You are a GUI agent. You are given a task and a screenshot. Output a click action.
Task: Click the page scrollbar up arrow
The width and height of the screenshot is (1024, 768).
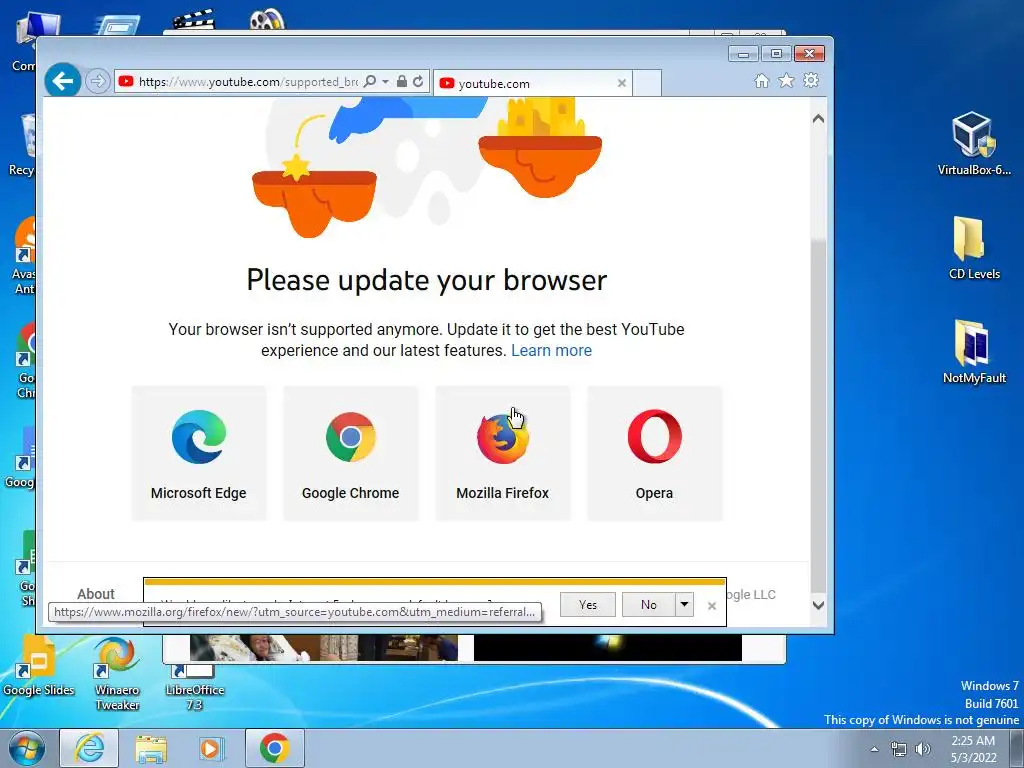tap(818, 119)
